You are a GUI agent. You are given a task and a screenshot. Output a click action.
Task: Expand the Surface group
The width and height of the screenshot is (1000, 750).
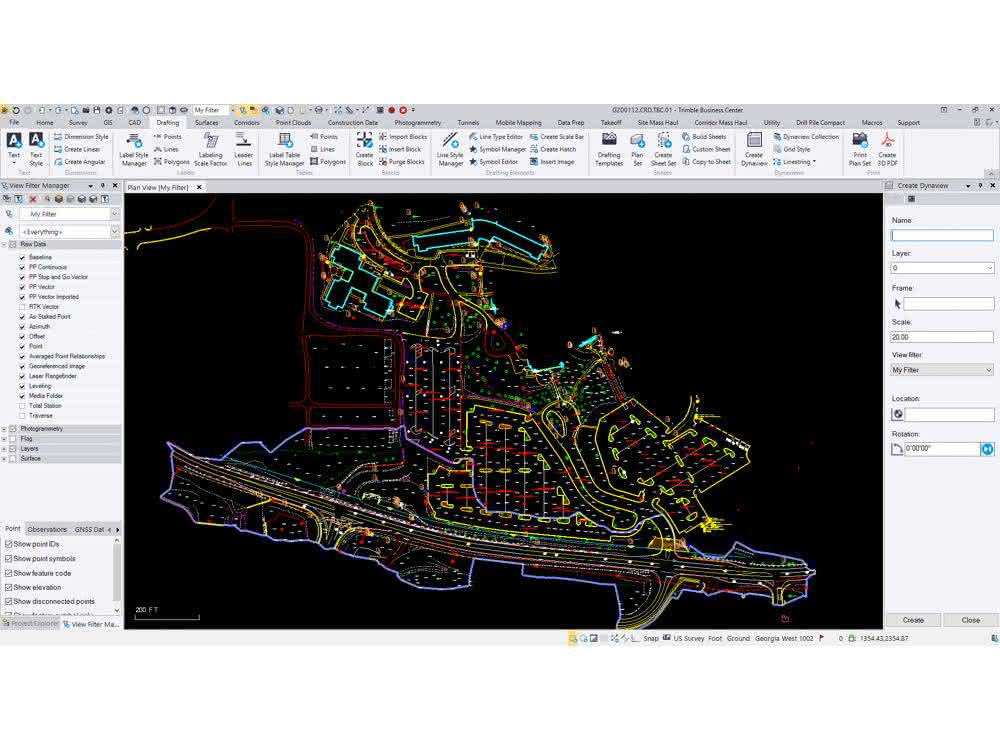coord(4,459)
